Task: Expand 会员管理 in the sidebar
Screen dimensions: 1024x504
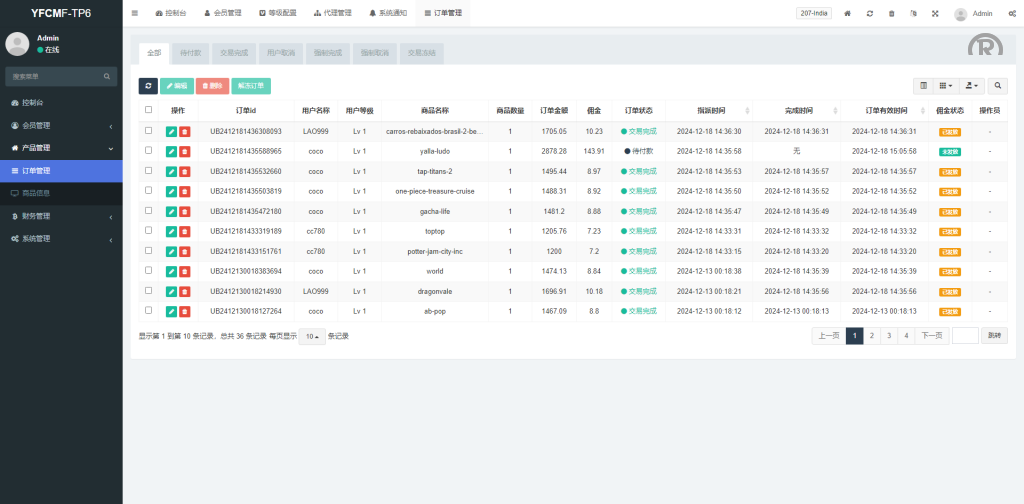Action: (60, 125)
